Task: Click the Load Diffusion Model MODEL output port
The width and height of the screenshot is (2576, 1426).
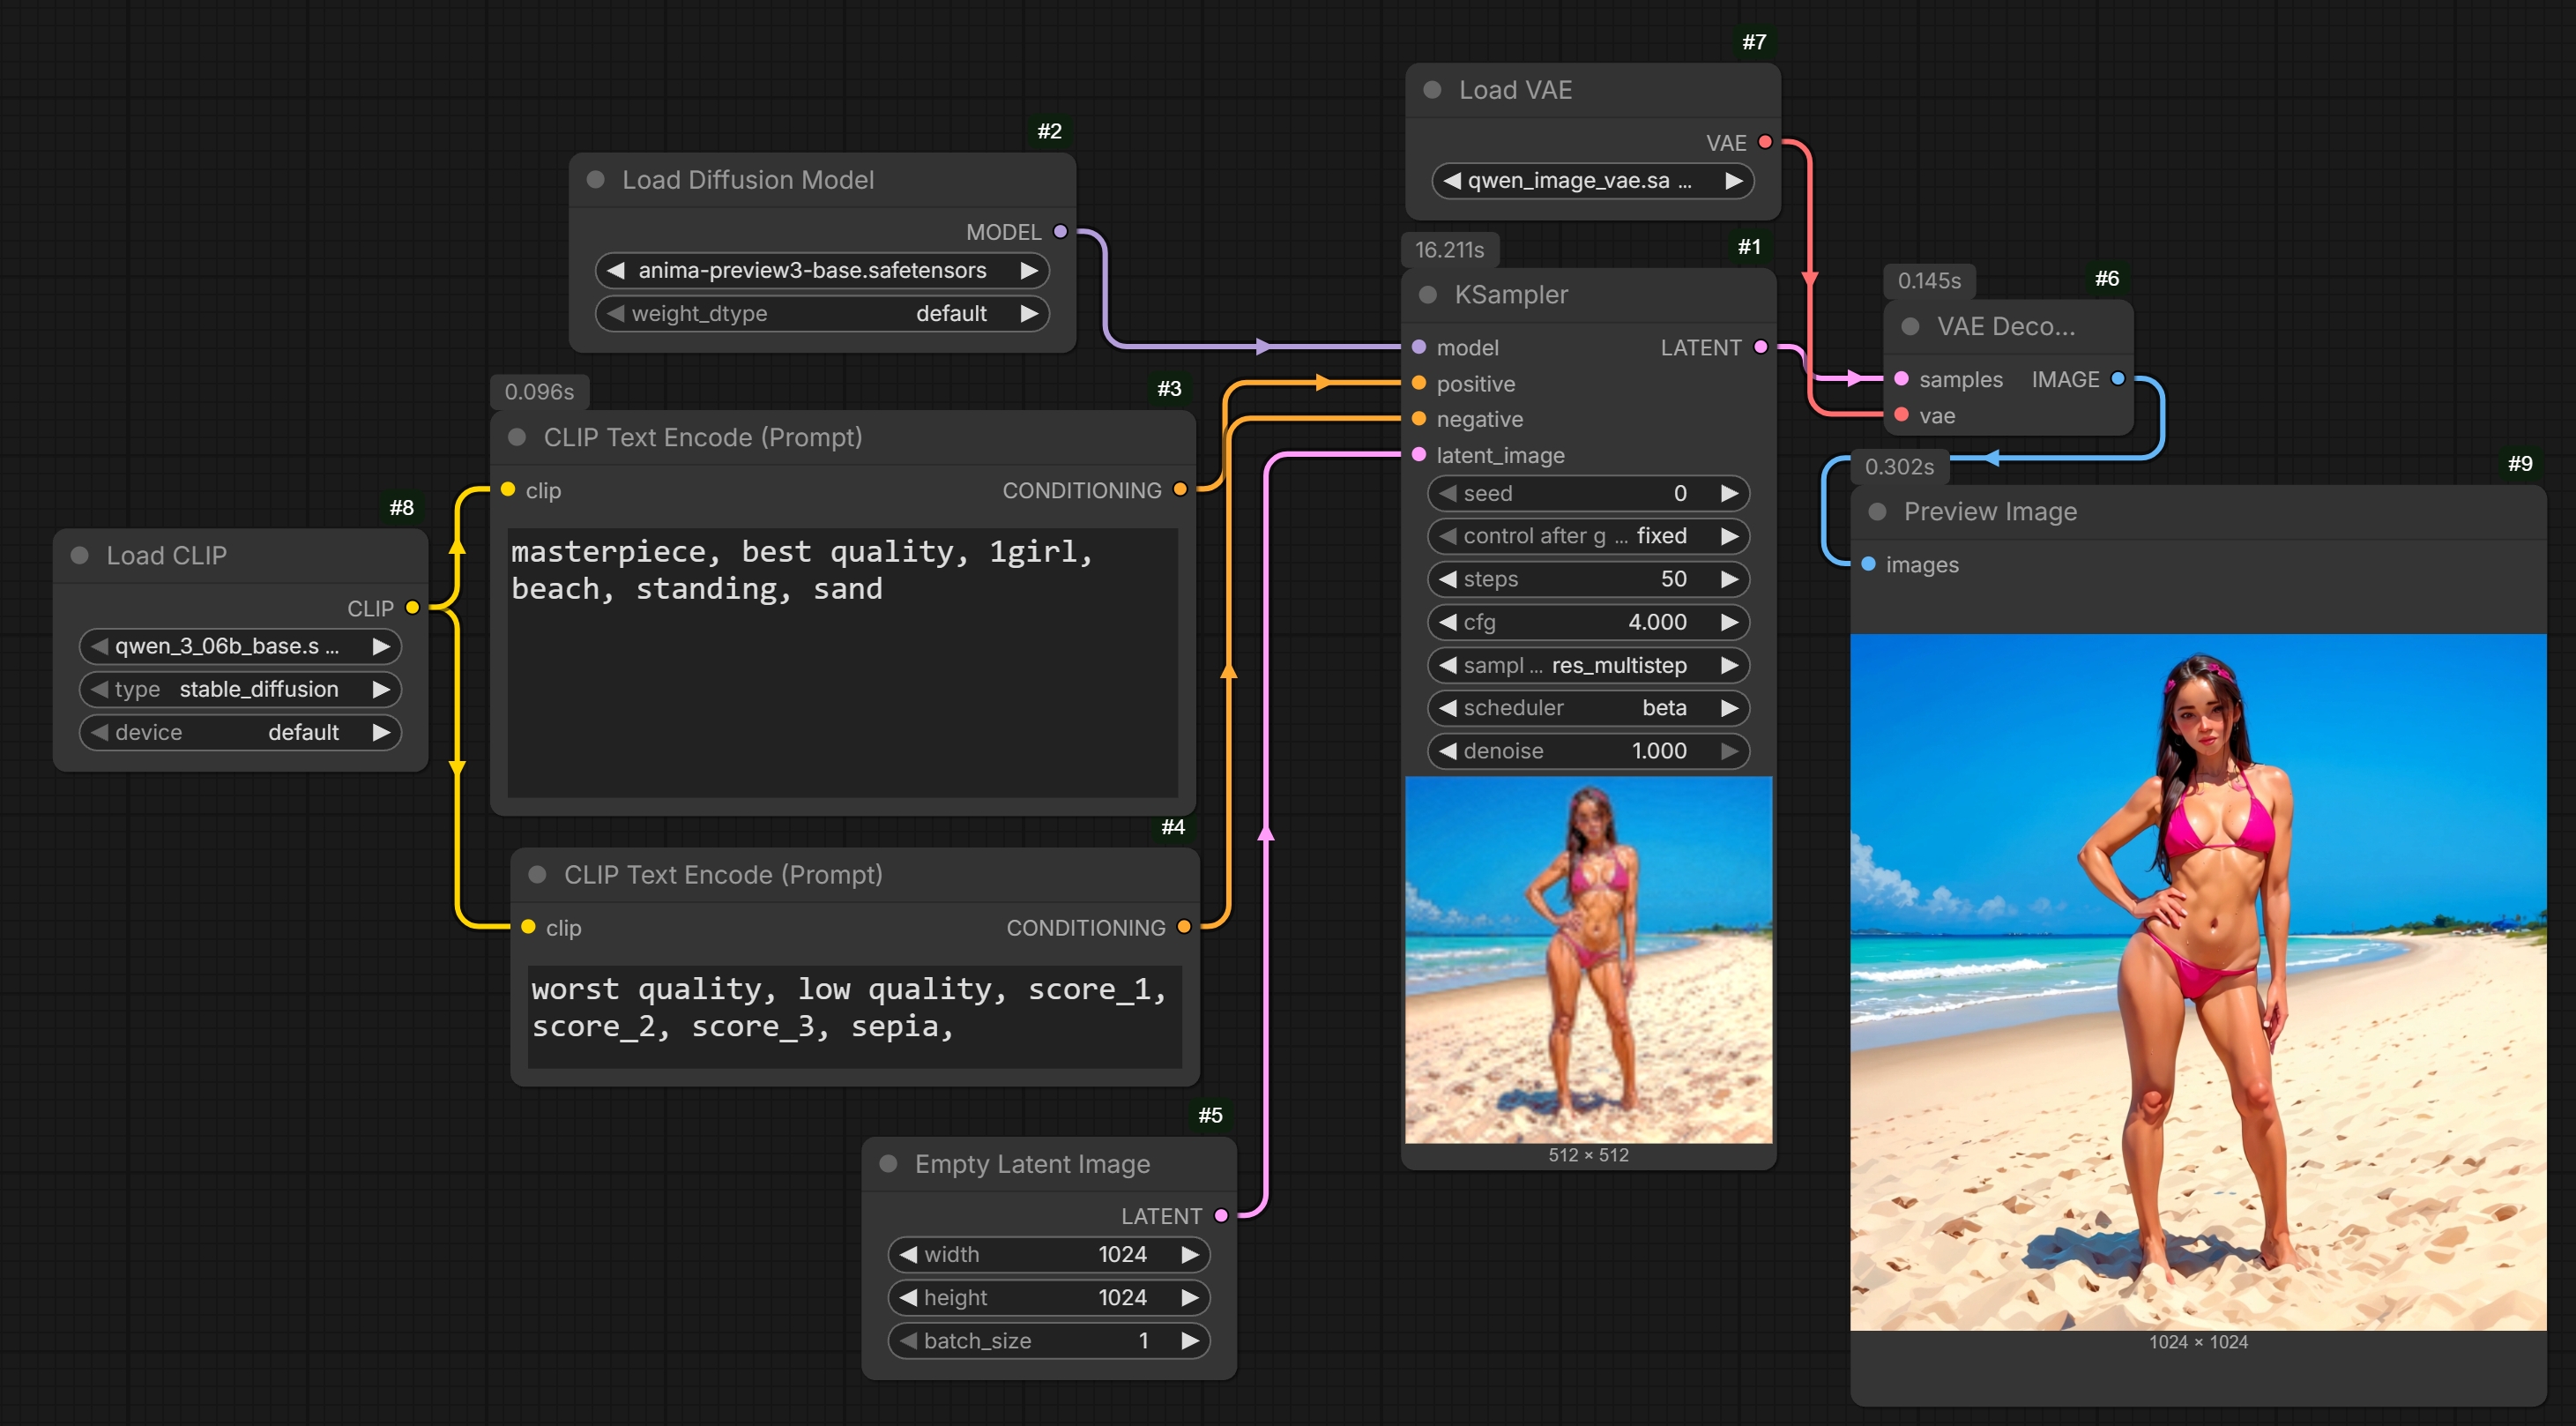Action: click(x=1060, y=232)
